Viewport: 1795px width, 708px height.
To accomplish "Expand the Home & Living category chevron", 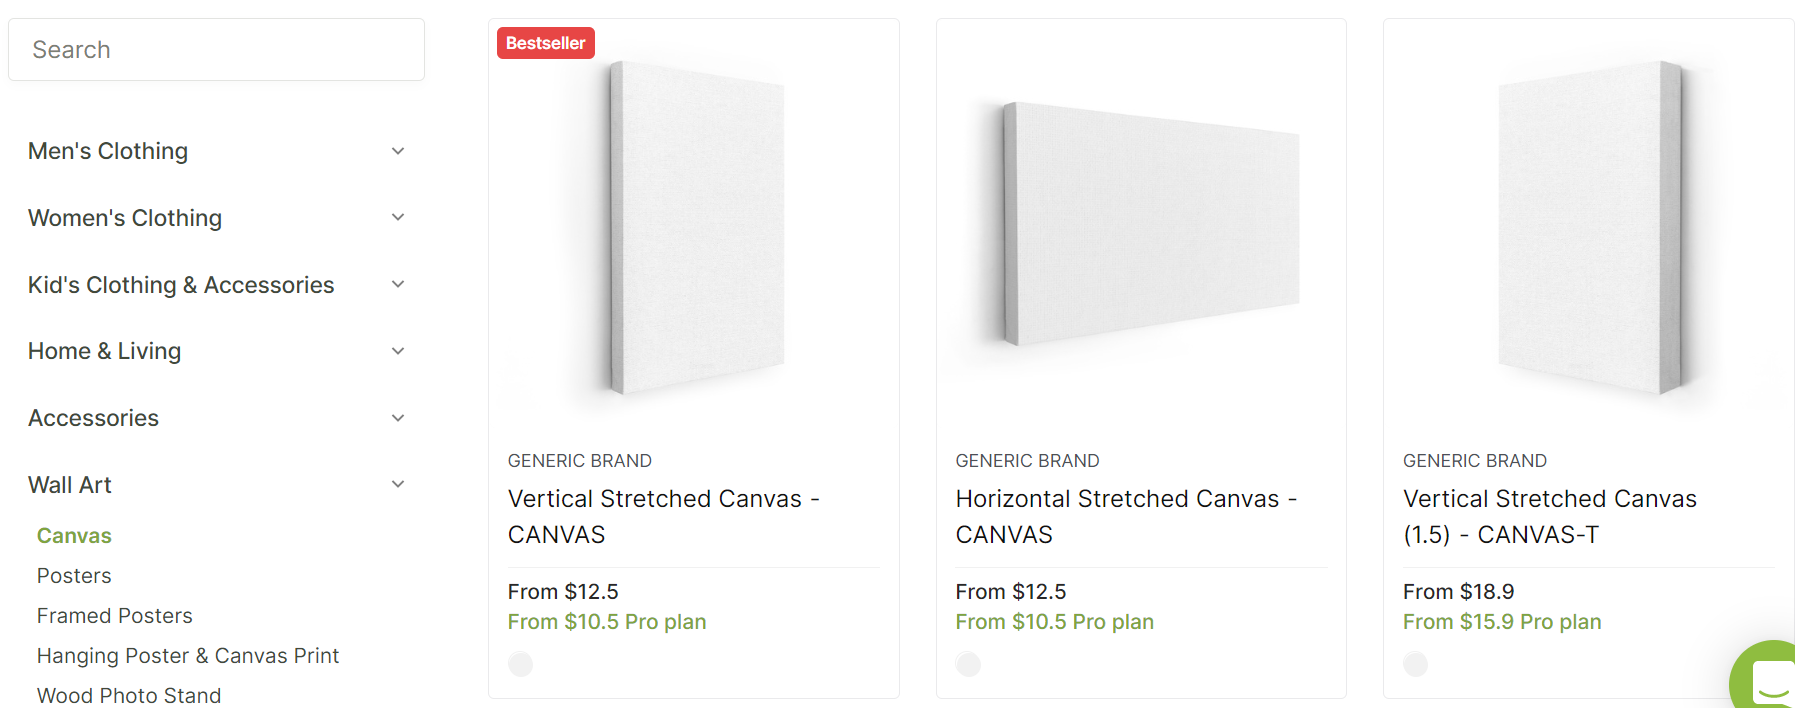I will 398,351.
